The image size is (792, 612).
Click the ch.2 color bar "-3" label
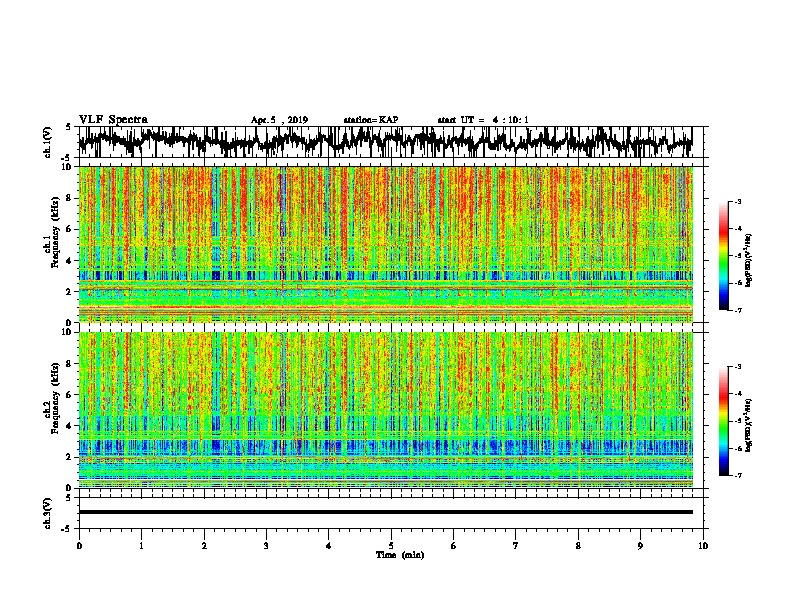[x=738, y=367]
